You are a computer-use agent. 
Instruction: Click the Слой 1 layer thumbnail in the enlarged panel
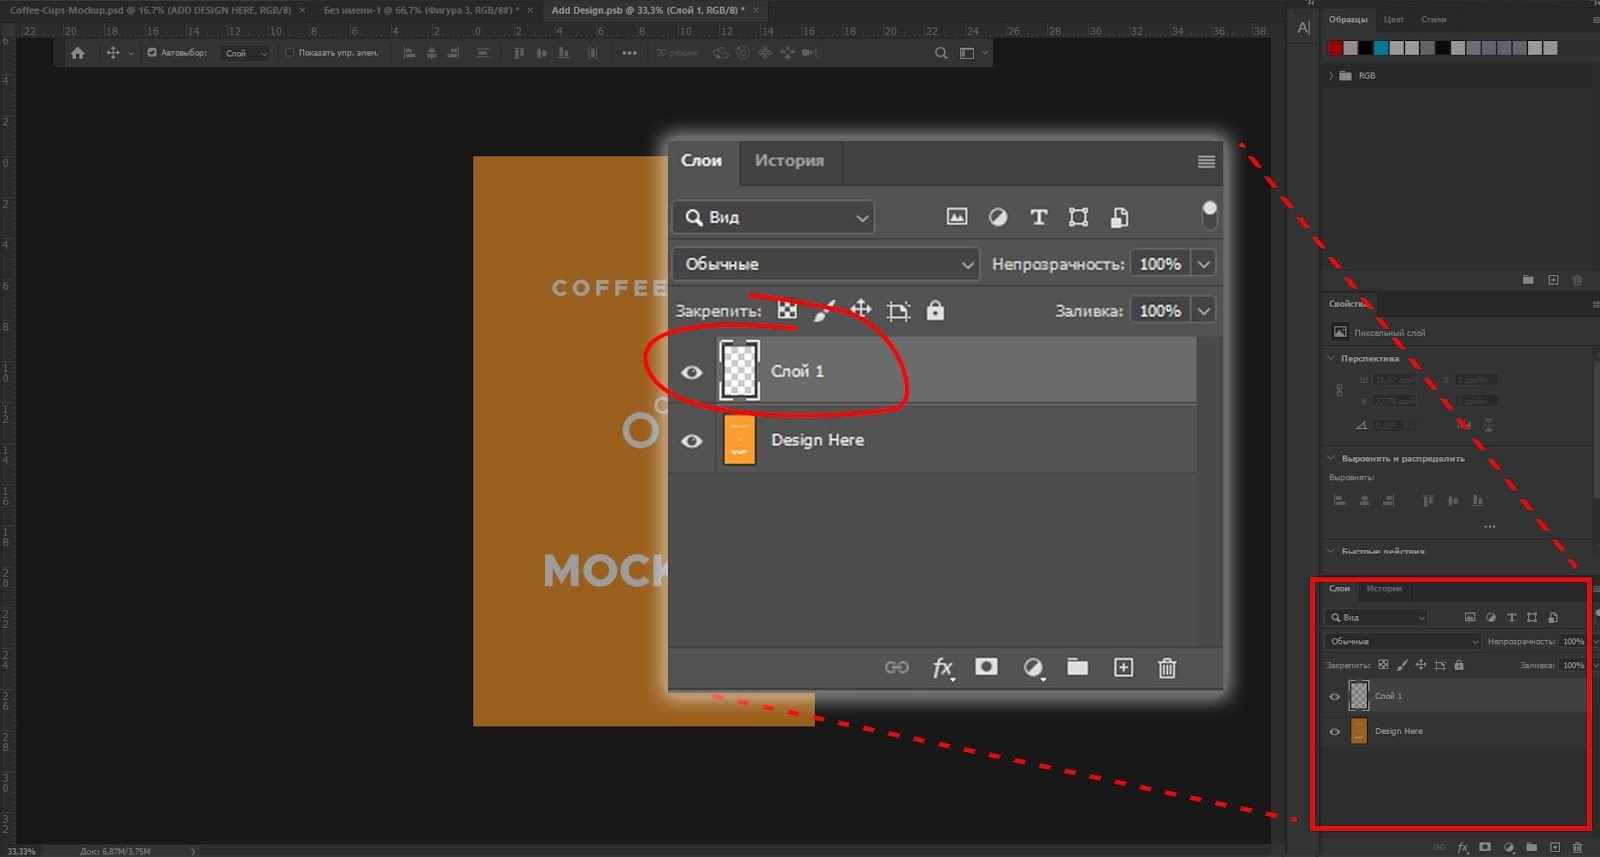739,371
